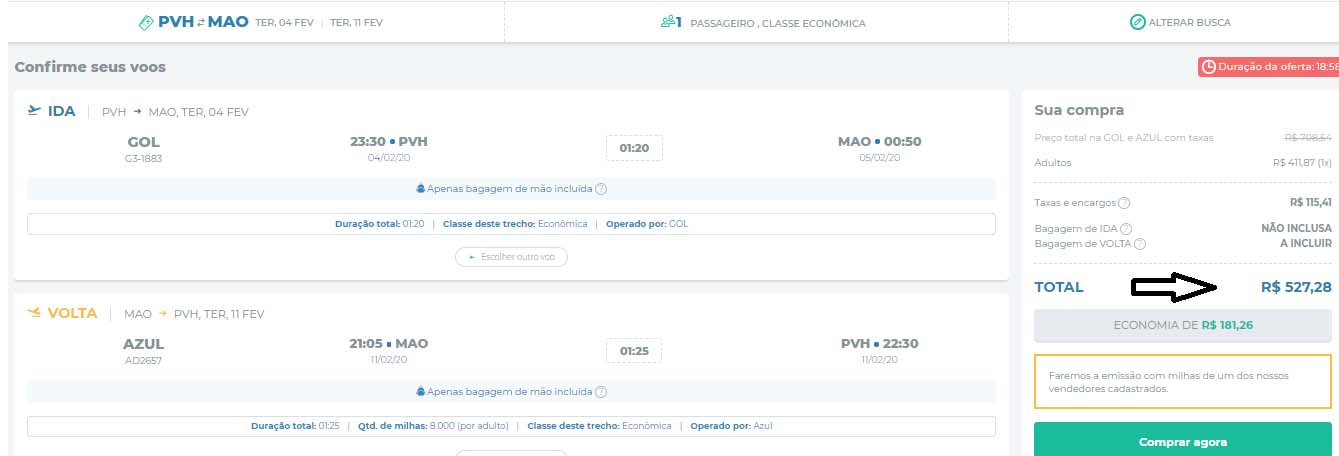Open the passageiro and classe econômica section

pos(763,22)
